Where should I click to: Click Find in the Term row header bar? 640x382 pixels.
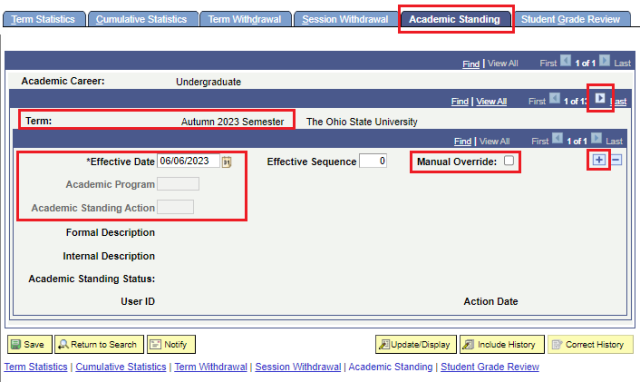pos(460,101)
